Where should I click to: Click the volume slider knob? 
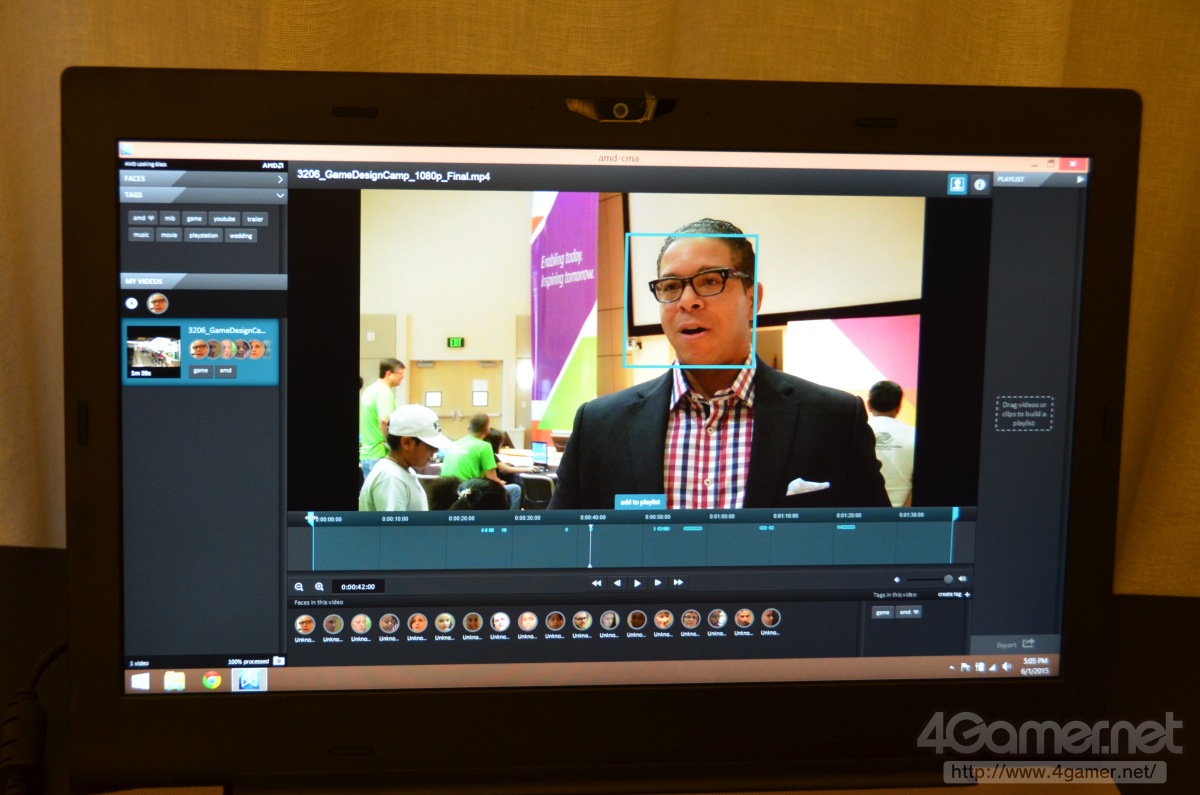coord(948,579)
